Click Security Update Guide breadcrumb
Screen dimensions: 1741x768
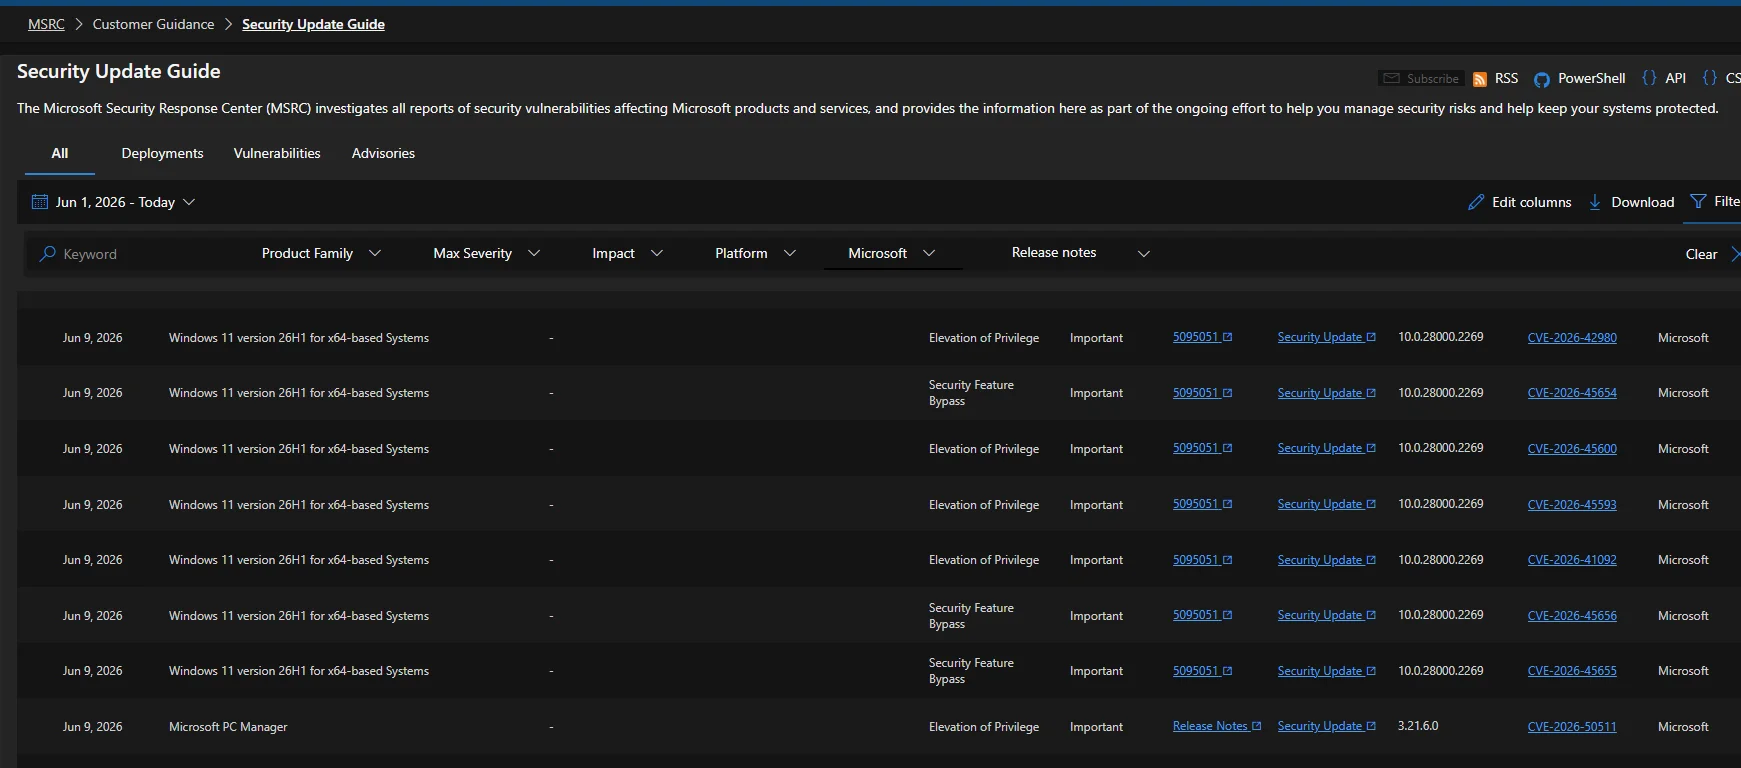pyautogui.click(x=313, y=24)
